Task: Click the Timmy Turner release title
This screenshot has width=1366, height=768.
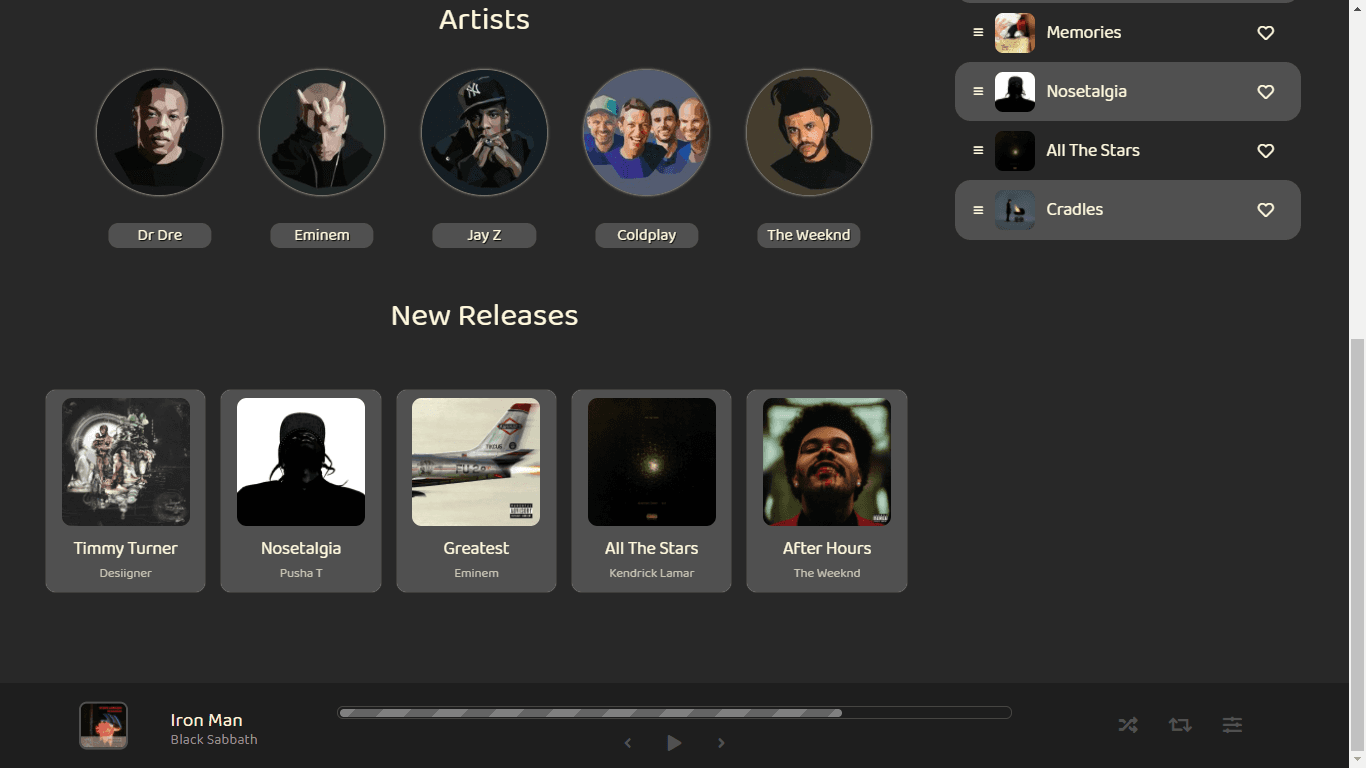Action: (x=126, y=548)
